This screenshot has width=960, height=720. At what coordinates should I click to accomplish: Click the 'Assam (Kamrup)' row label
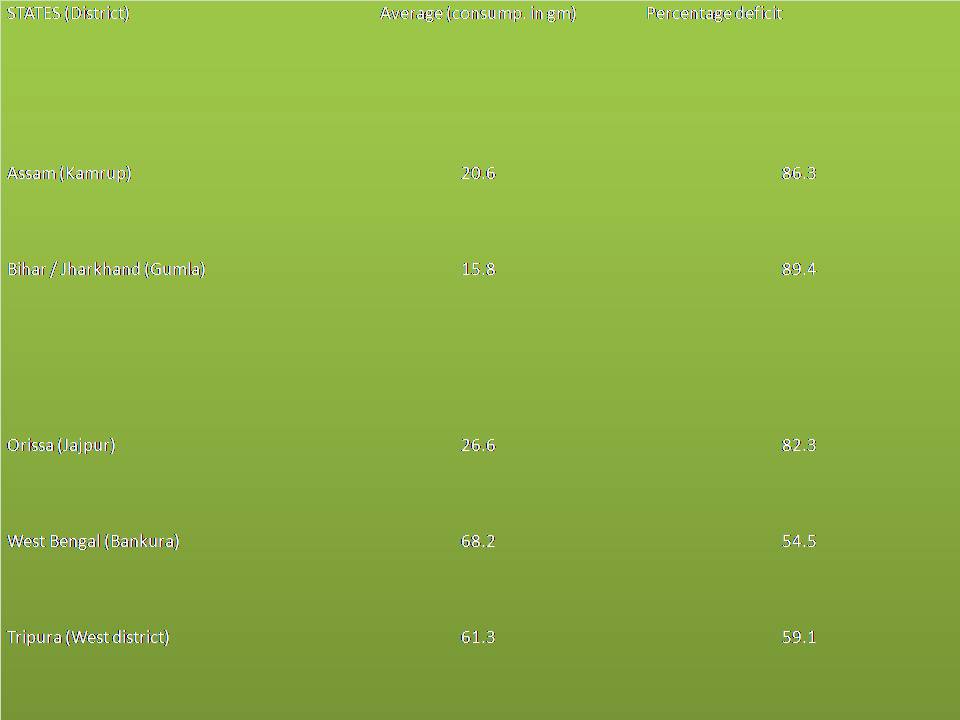69,173
